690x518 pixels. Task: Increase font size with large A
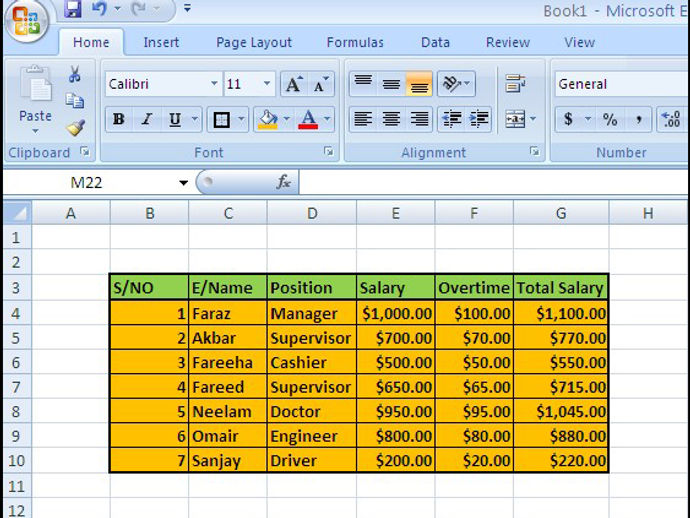click(x=294, y=84)
